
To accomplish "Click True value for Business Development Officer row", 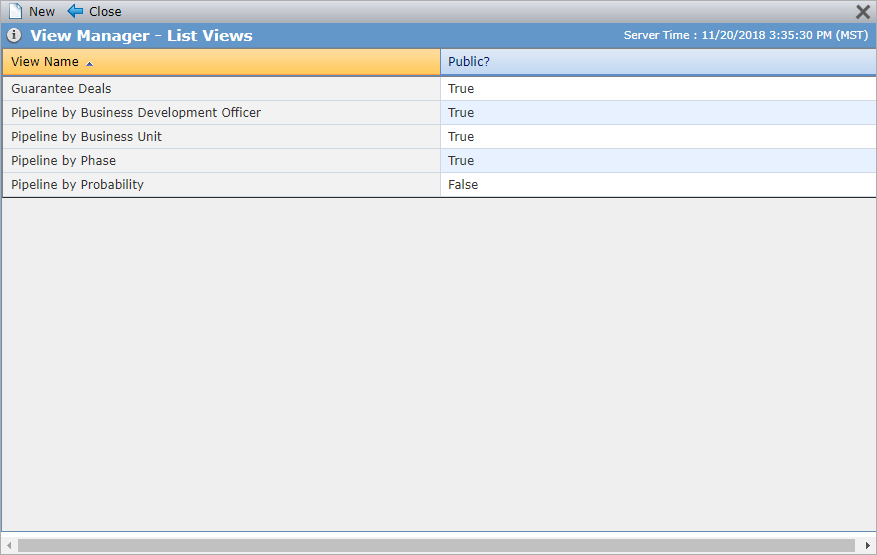I will [461, 112].
